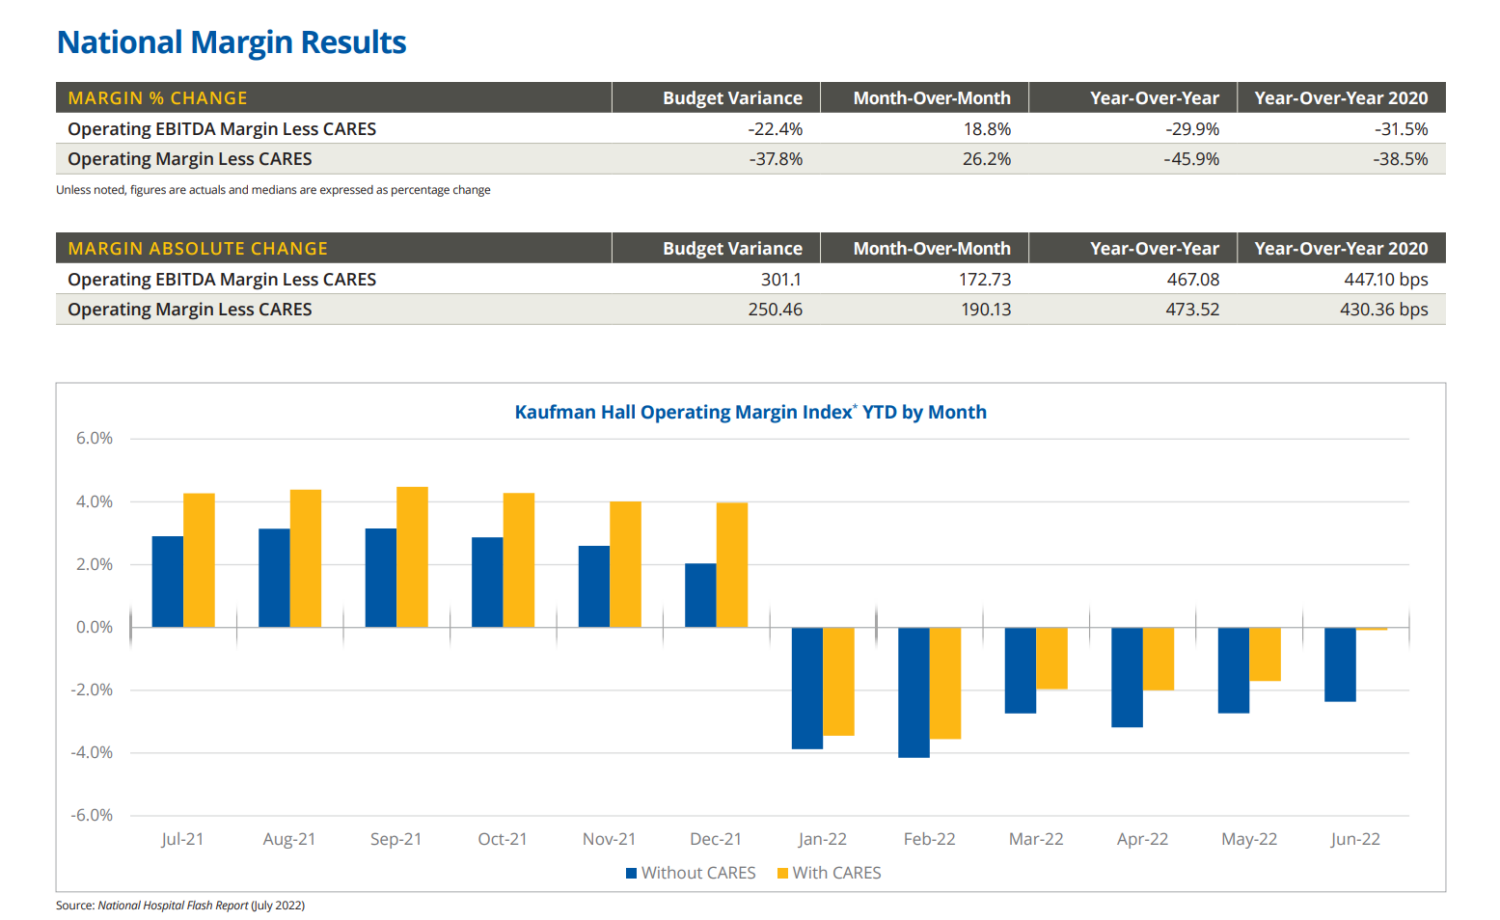Select the Budget Variance header in Margin % Change table
This screenshot has height=920, width=1500.
click(x=732, y=98)
